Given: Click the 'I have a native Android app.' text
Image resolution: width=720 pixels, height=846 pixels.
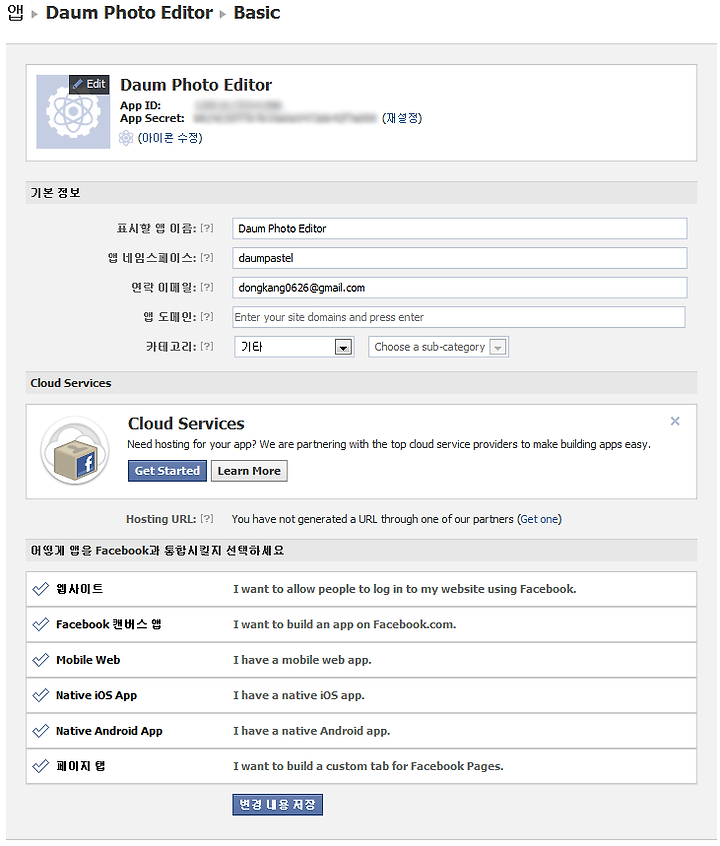Looking at the screenshot, I should pyautogui.click(x=311, y=731).
